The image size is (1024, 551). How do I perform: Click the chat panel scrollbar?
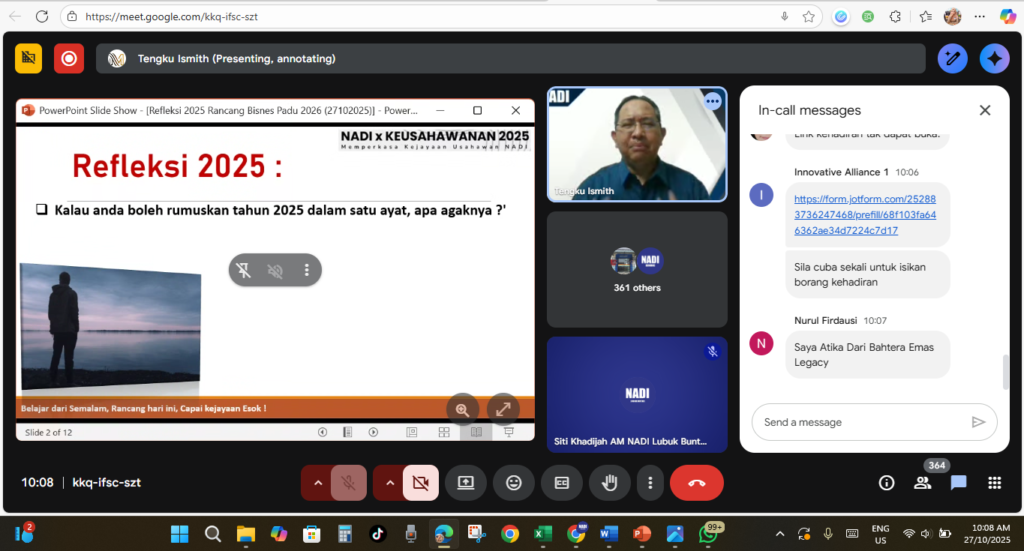tap(1005, 371)
